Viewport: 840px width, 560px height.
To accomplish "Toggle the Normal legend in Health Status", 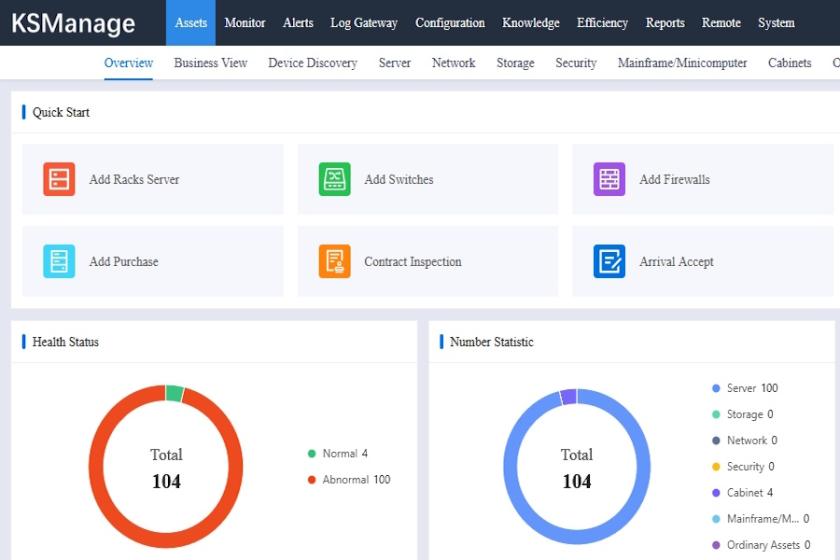I will point(338,453).
